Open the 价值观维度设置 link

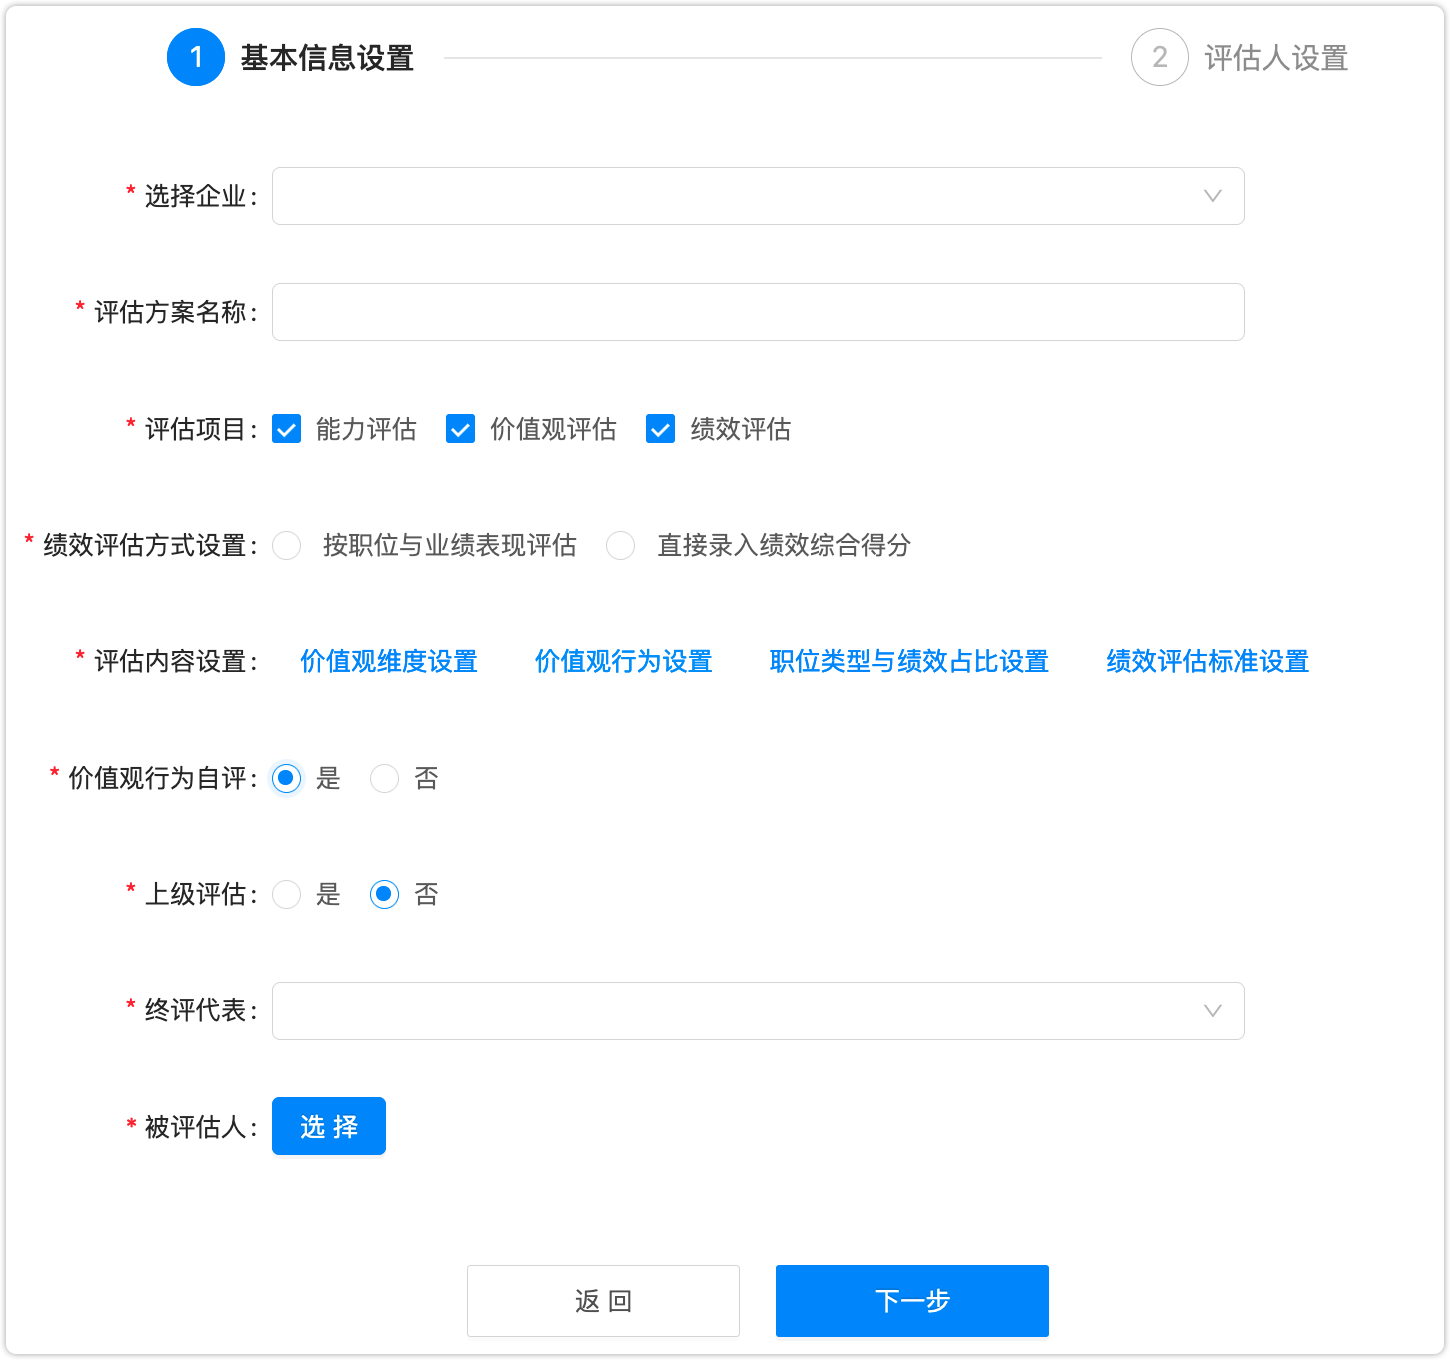coord(389,661)
